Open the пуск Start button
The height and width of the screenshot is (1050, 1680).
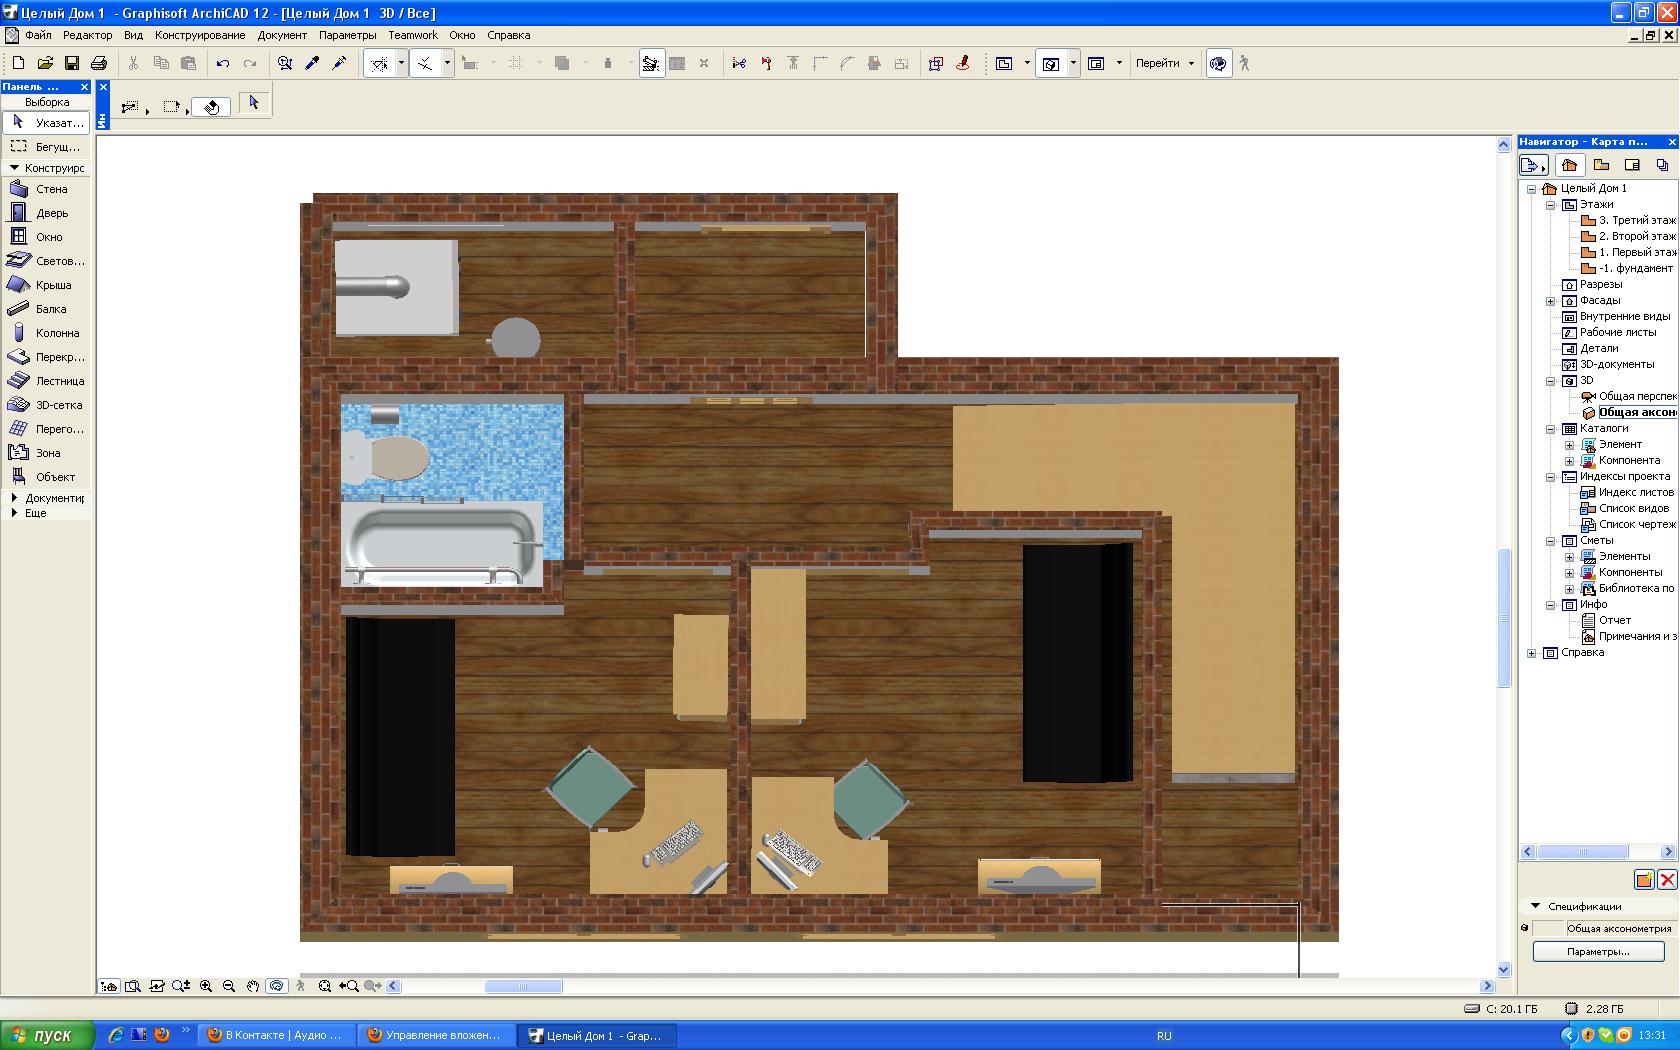click(x=47, y=1035)
